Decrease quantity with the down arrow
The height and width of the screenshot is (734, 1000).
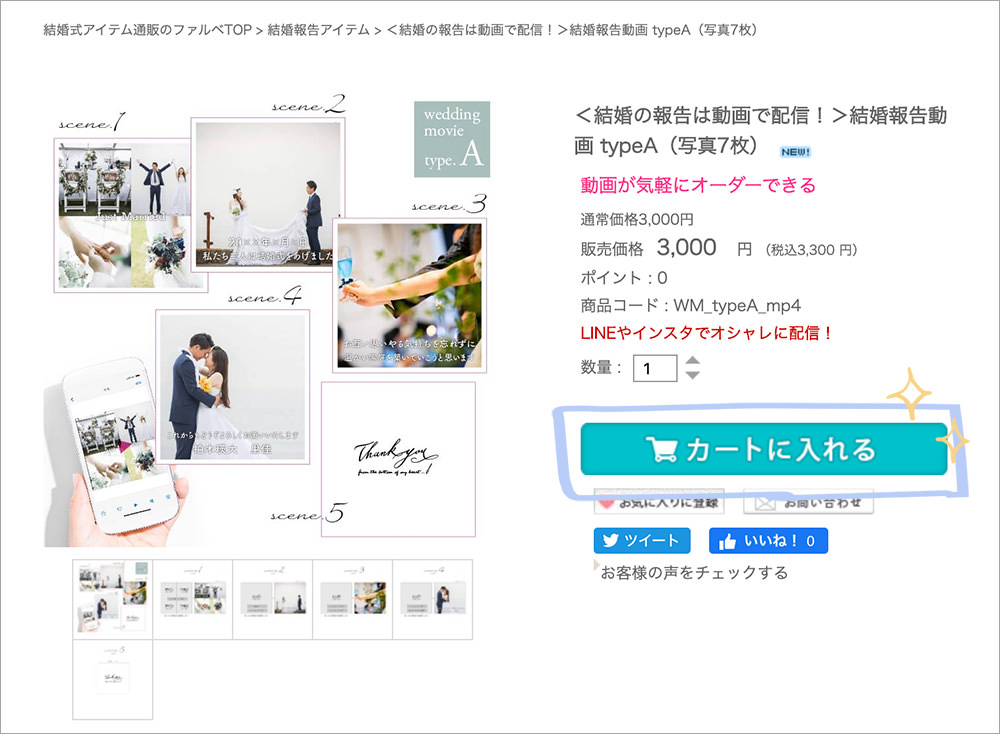[x=692, y=375]
